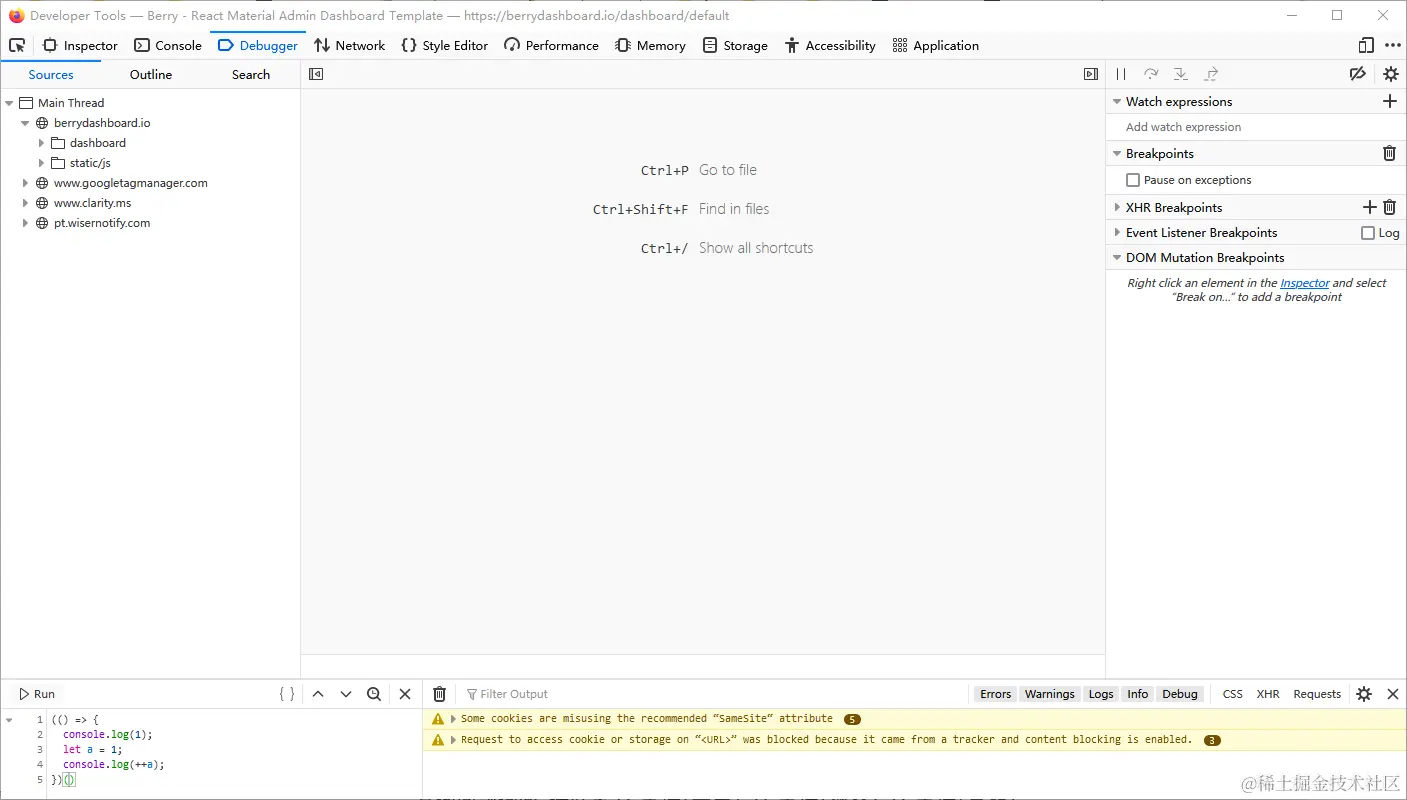
Task: Toggle the Requests filter
Action: [x=1317, y=694]
